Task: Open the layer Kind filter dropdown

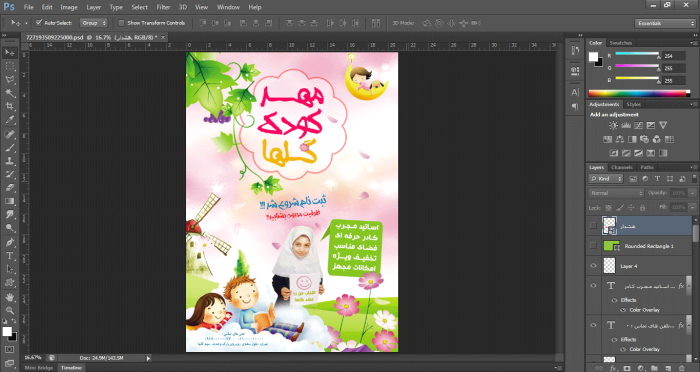Action: pos(606,179)
